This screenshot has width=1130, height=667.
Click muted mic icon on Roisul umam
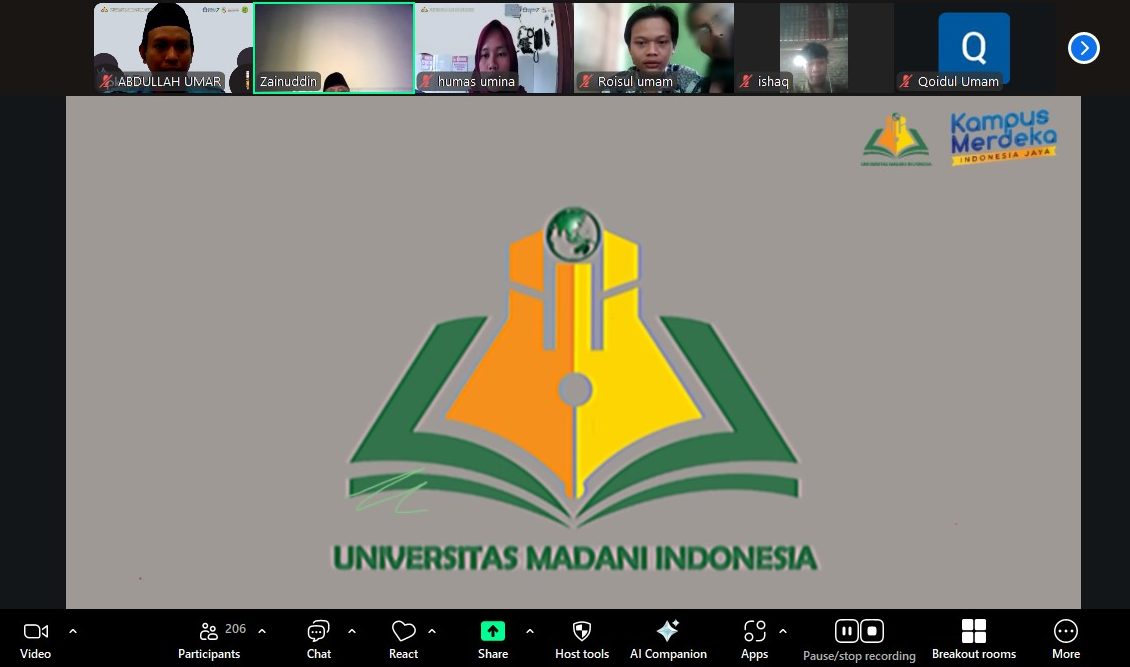[587, 81]
